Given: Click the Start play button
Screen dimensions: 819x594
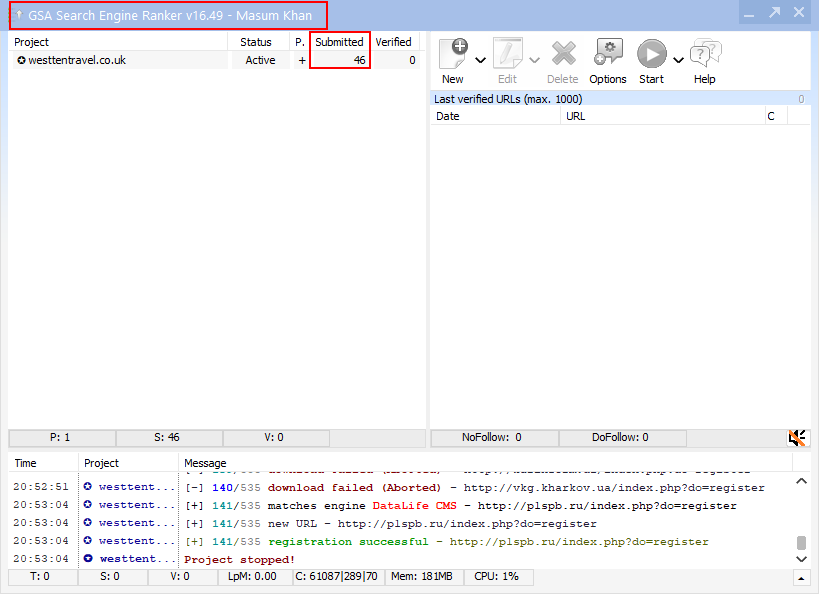Looking at the screenshot, I should [x=651, y=54].
